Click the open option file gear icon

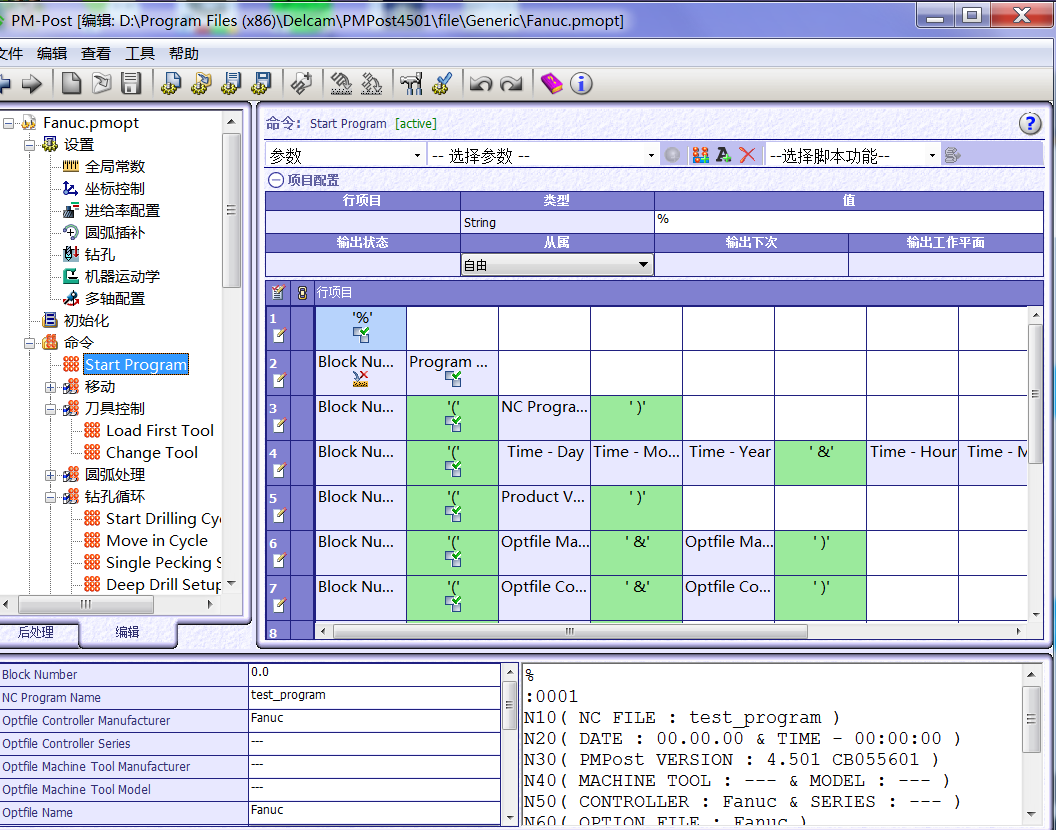[201, 84]
